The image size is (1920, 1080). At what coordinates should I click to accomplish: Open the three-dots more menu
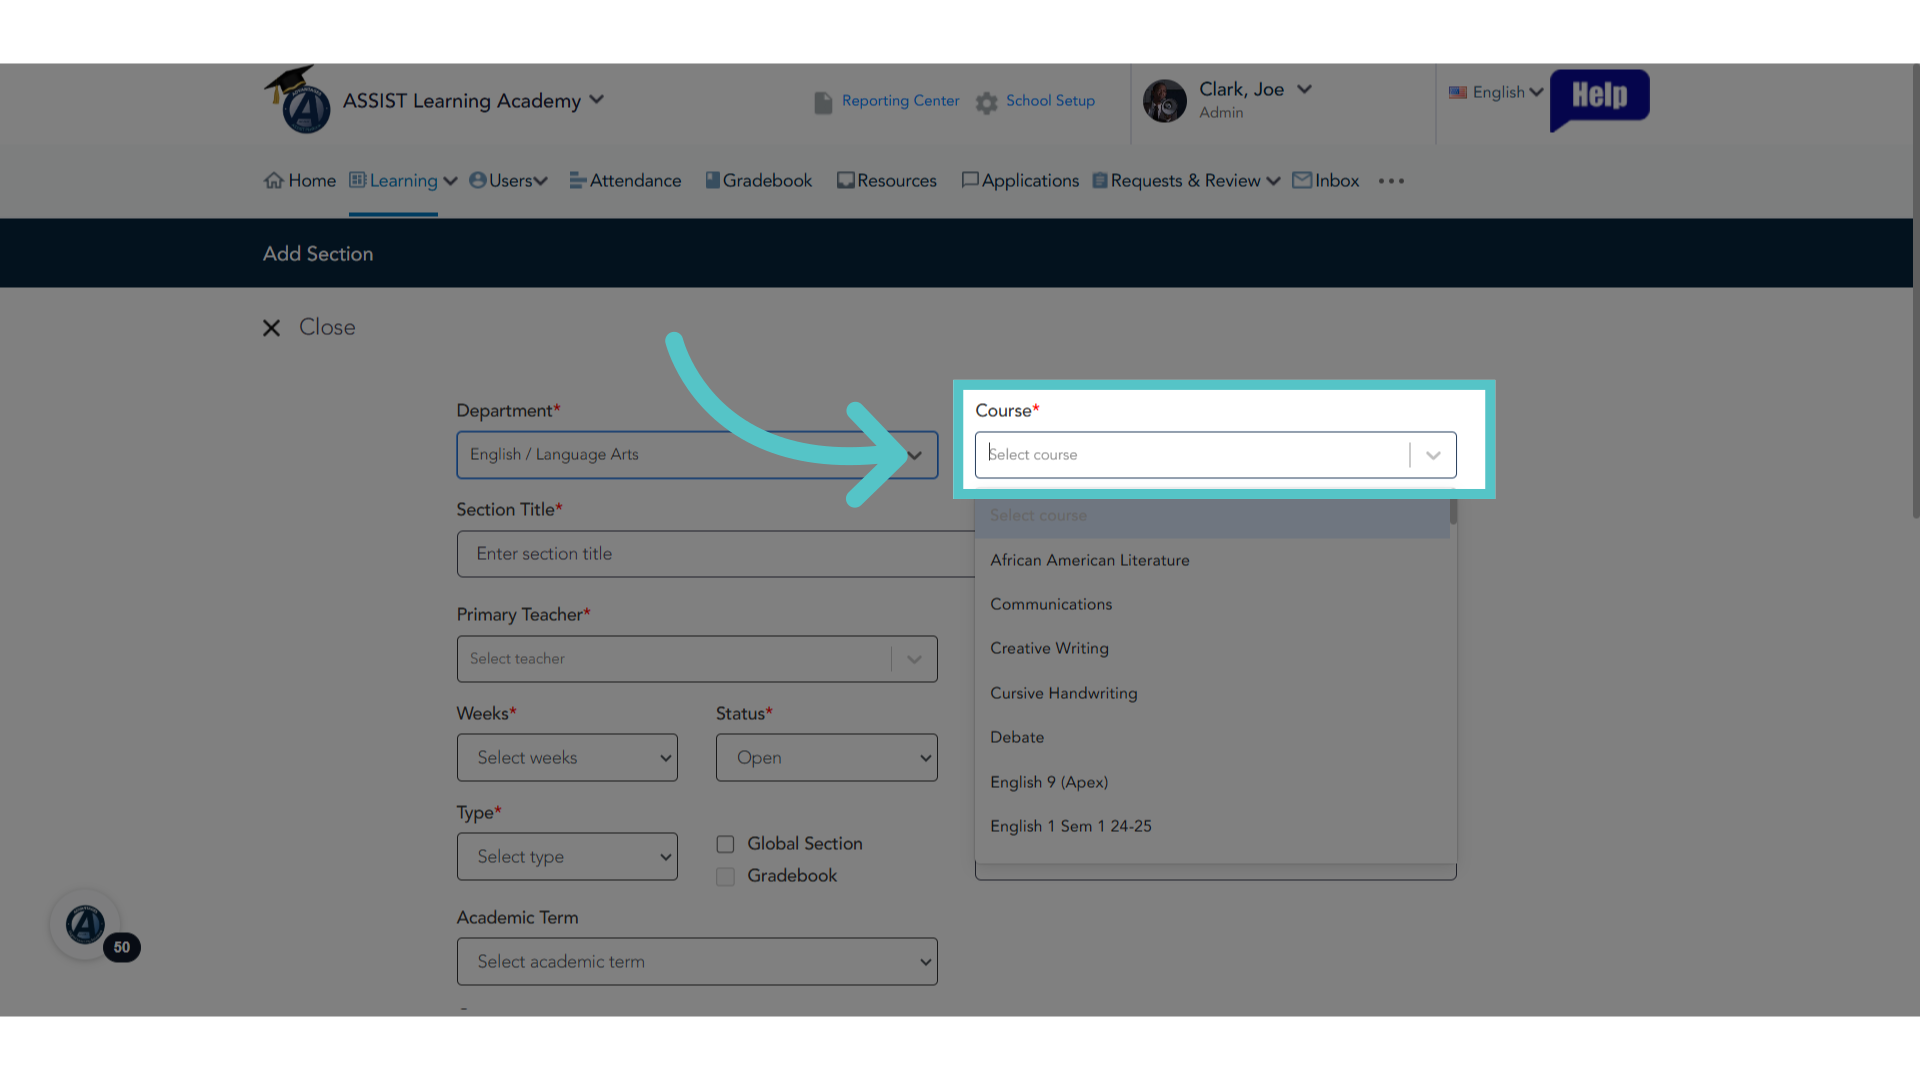point(1391,181)
